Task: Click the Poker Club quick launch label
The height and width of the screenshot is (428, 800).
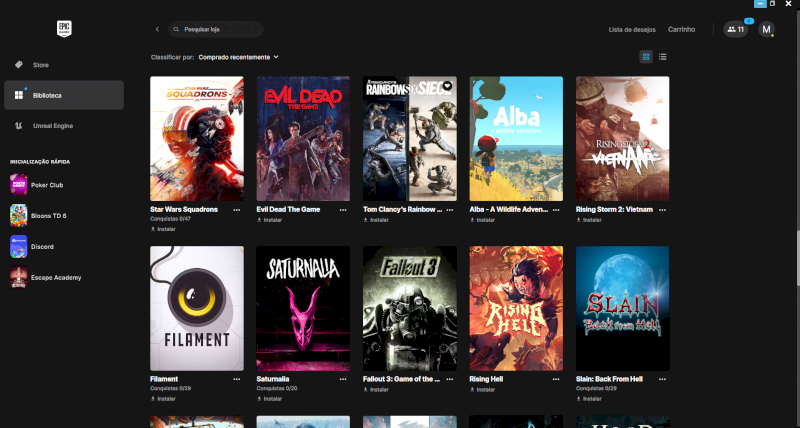Action: pos(47,185)
